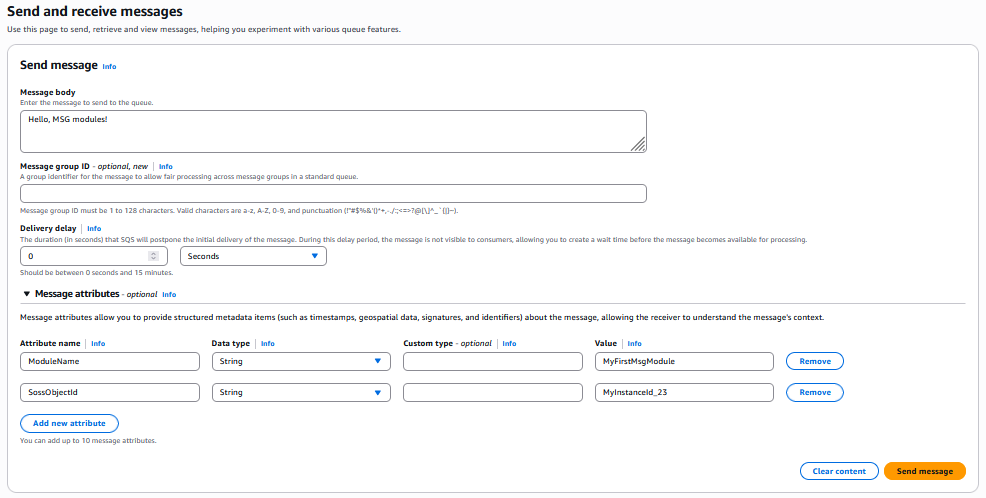Open Data type dropdown for ModuleName
Screen dimensions: 986x498
tap(301, 361)
